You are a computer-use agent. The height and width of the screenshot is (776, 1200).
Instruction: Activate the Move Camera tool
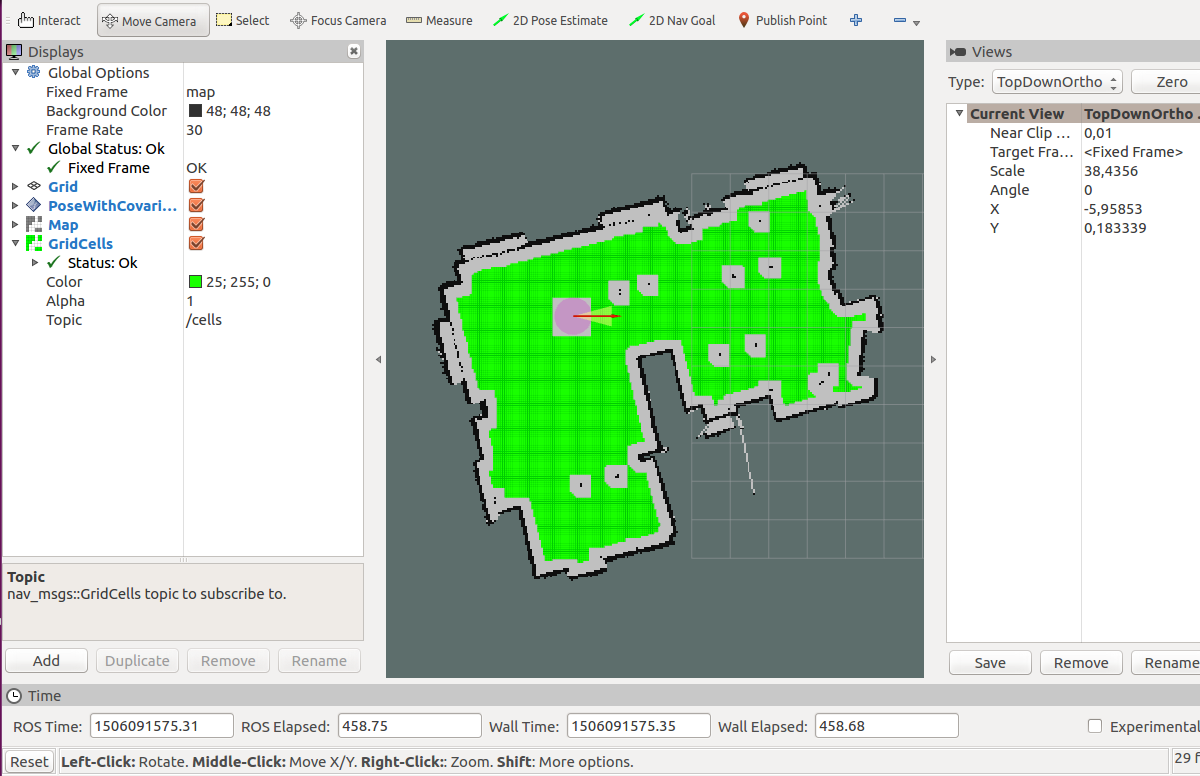[152, 19]
